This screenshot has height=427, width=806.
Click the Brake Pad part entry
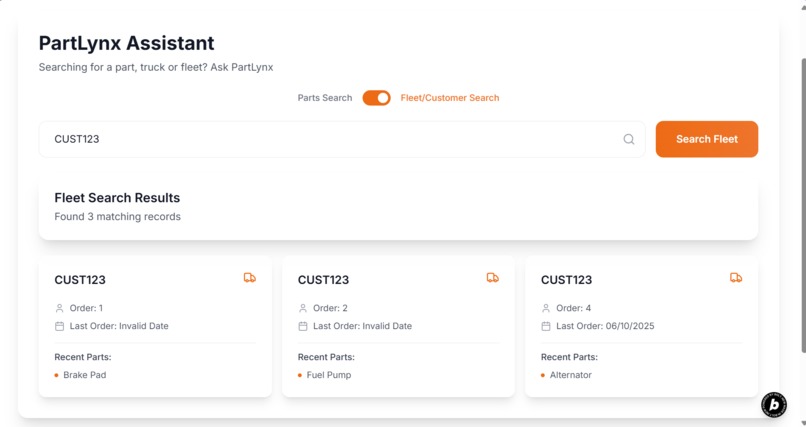(x=85, y=375)
